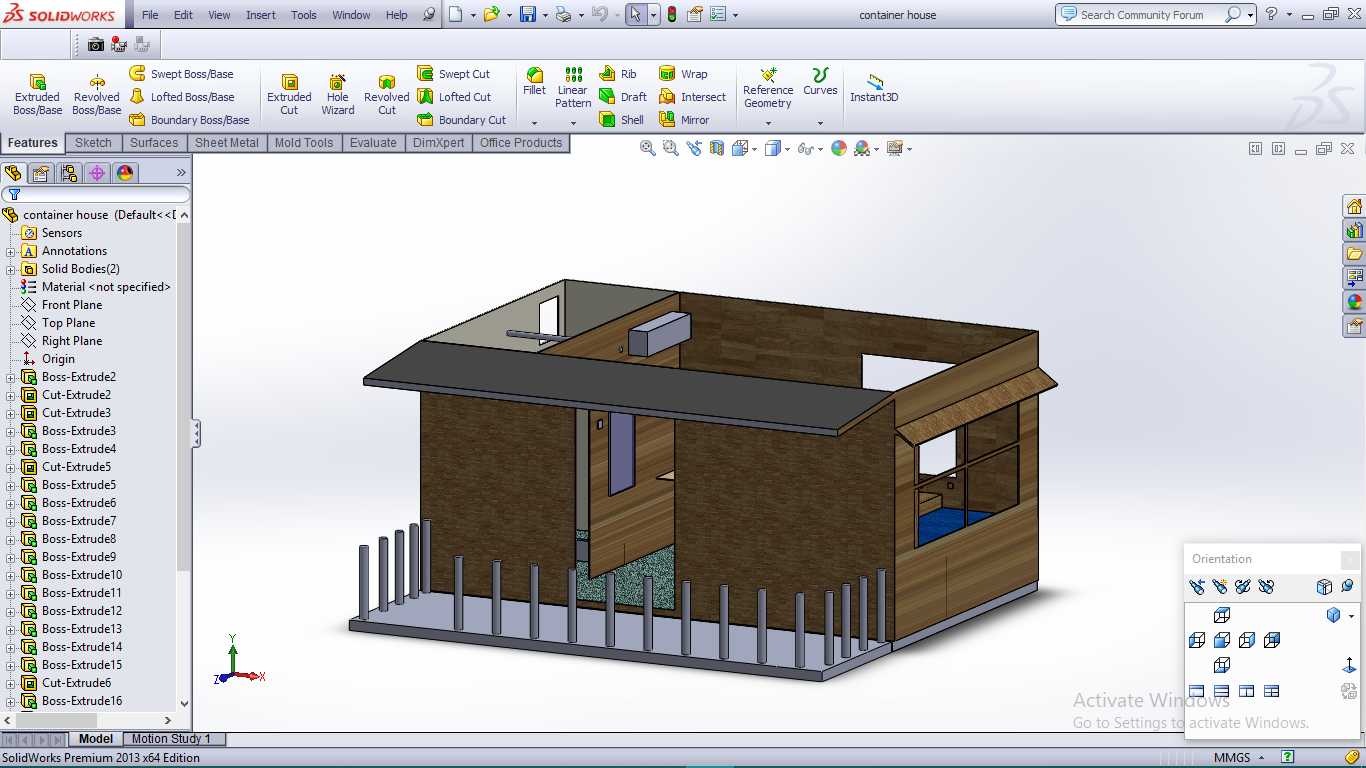Toggle View Selector cube in Orientation panel
This screenshot has width=1366, height=768.
1324,587
